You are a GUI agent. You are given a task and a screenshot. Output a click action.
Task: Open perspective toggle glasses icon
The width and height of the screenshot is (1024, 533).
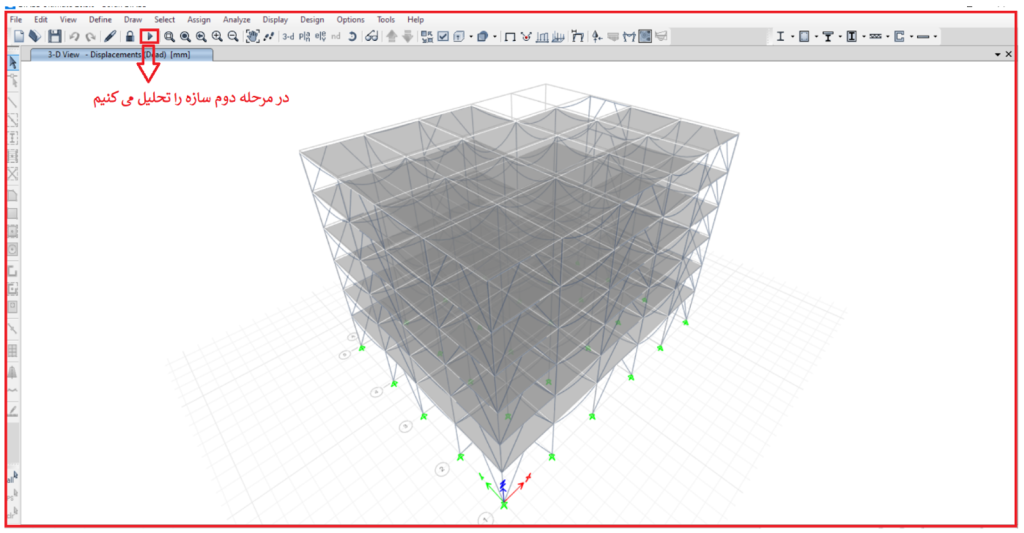coord(372,37)
